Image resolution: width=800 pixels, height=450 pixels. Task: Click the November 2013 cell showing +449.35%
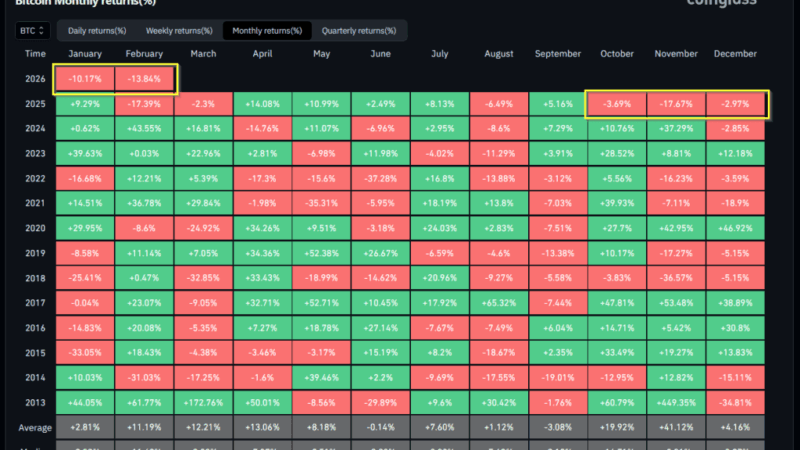pos(677,403)
